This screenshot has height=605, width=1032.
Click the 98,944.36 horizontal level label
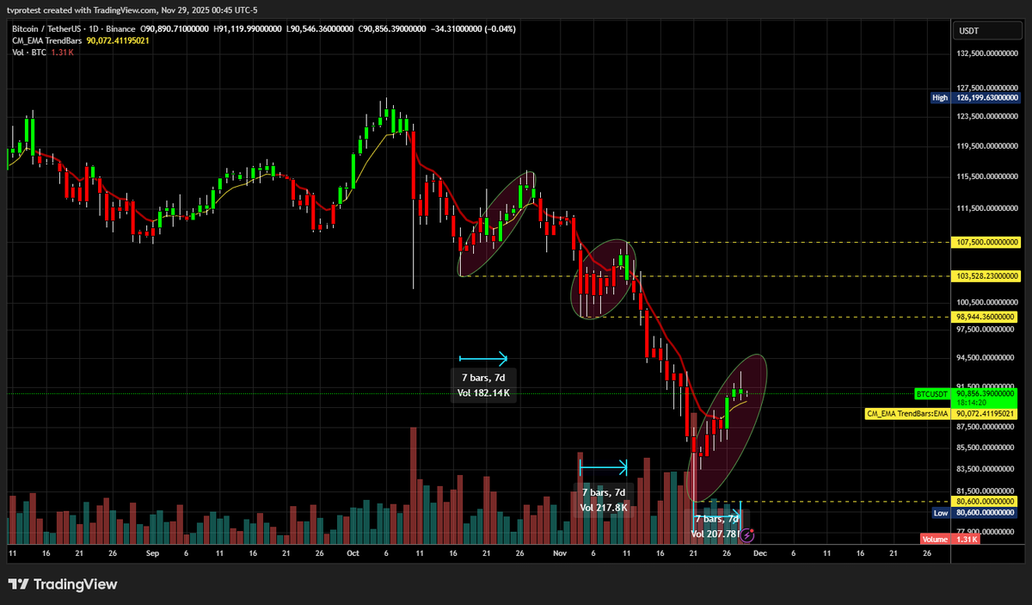point(987,317)
